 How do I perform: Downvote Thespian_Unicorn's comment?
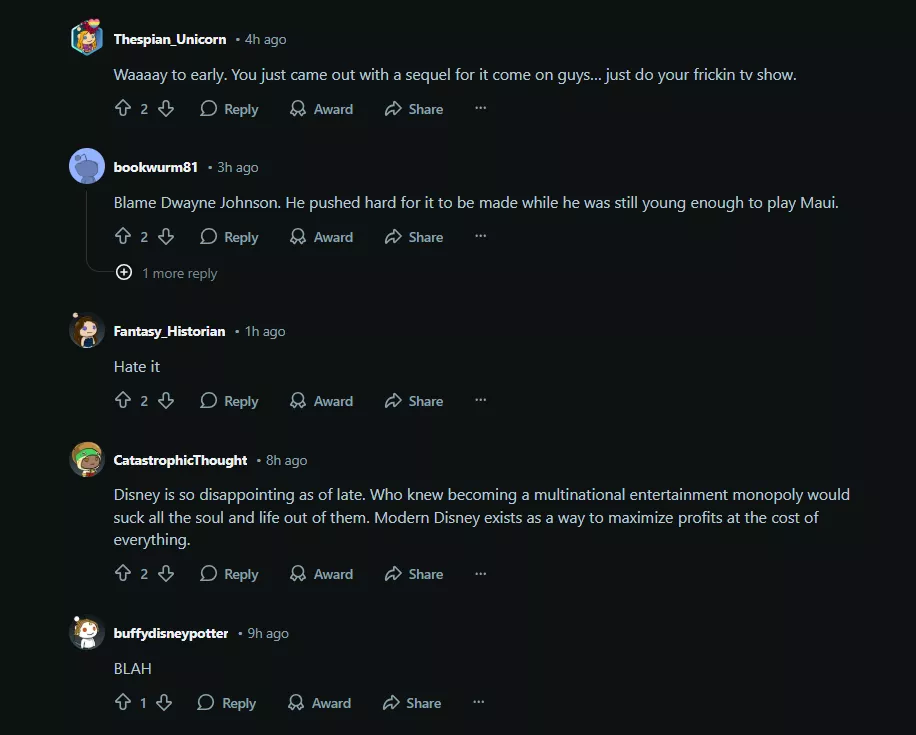(x=166, y=109)
